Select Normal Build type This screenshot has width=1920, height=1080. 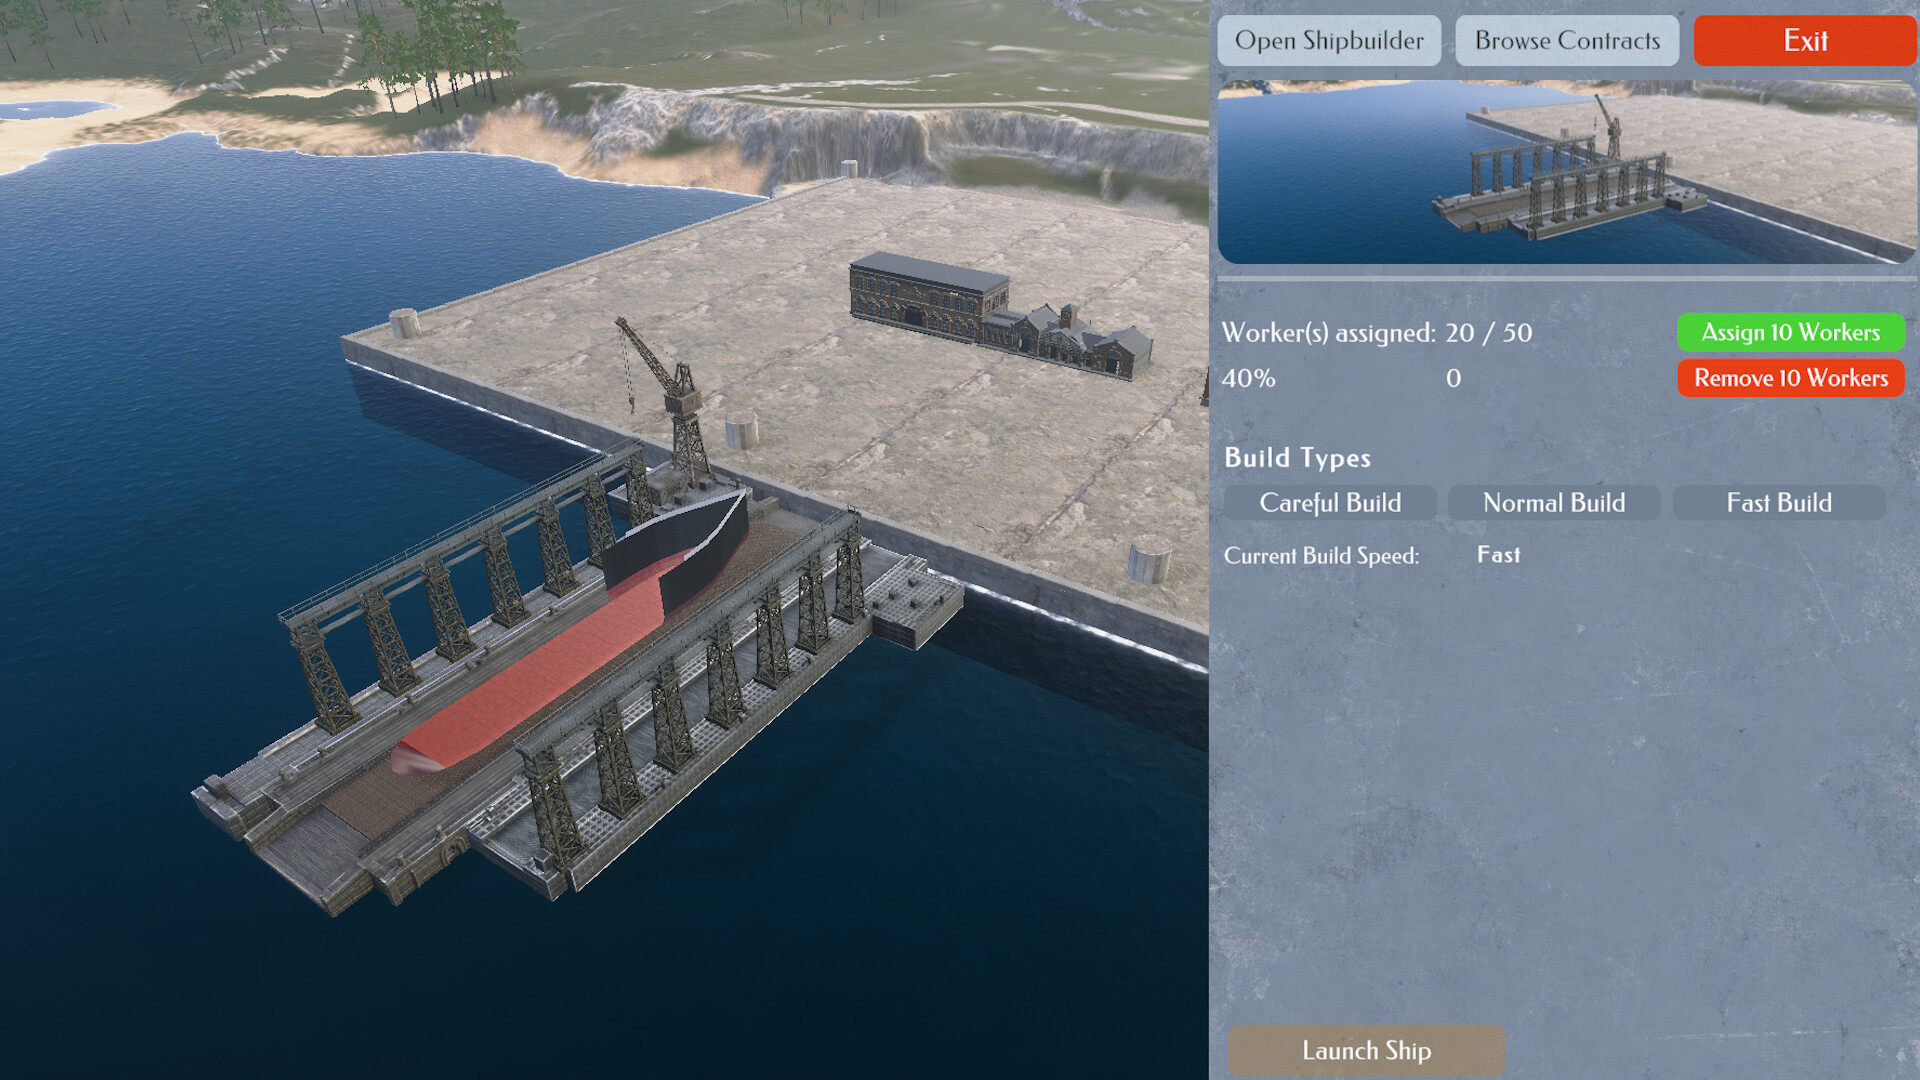1554,503
